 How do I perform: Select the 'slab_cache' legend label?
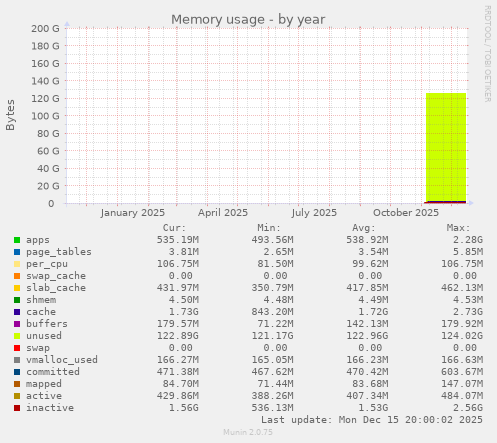tap(56, 288)
